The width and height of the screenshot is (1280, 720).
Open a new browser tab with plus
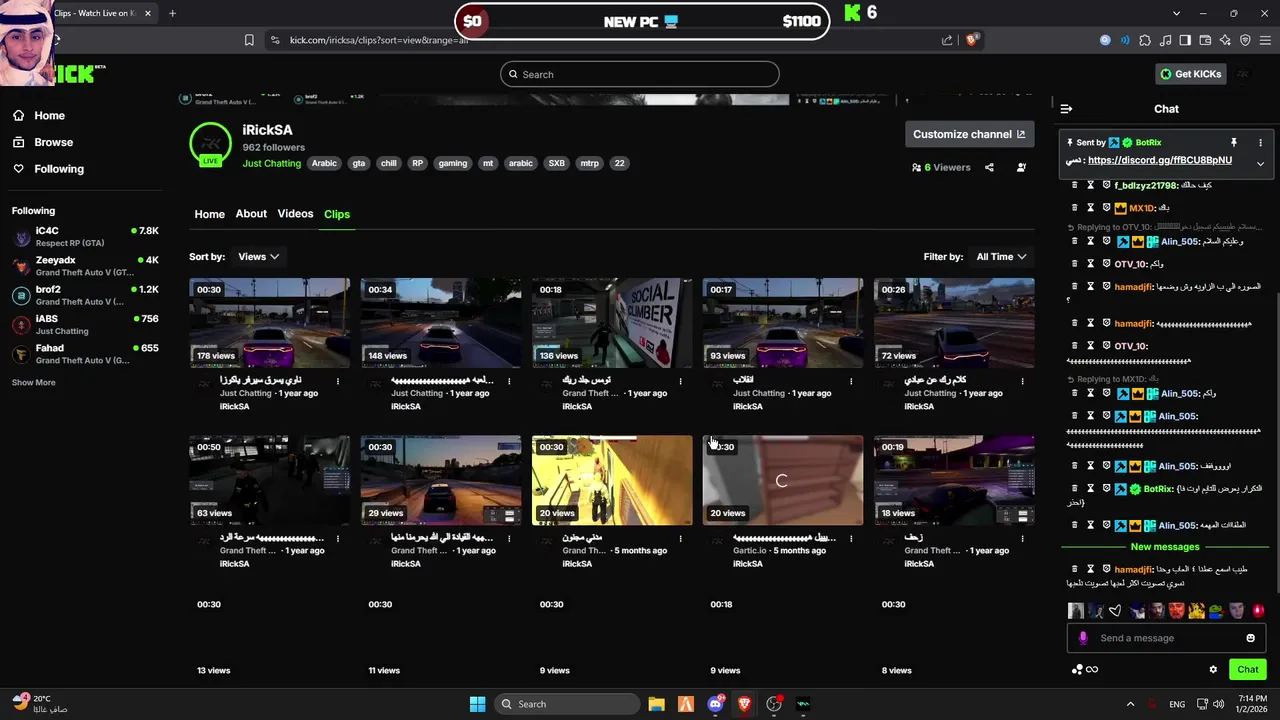point(172,13)
